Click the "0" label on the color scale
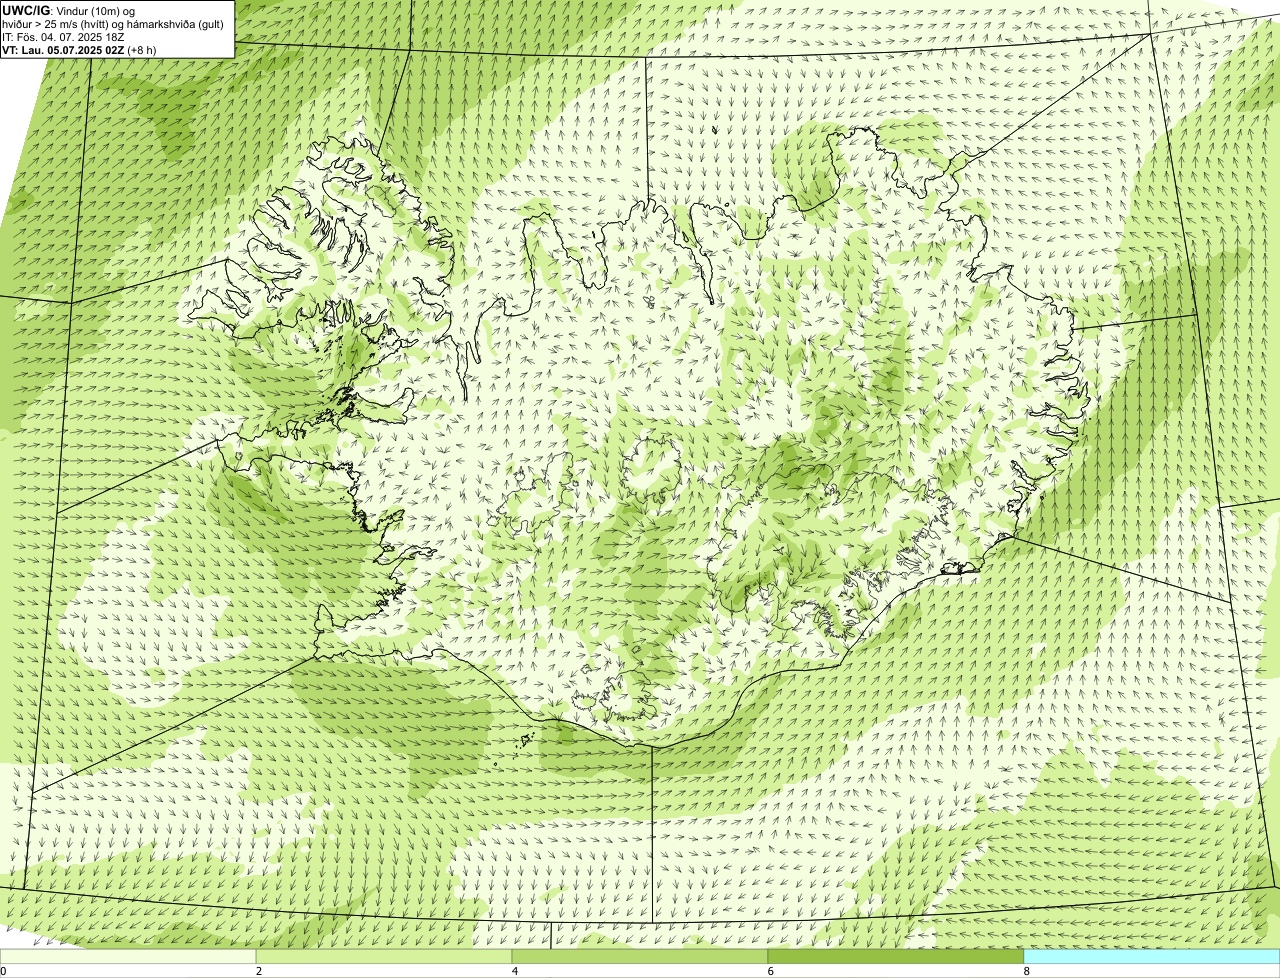1280x978 pixels. pyautogui.click(x=3, y=971)
